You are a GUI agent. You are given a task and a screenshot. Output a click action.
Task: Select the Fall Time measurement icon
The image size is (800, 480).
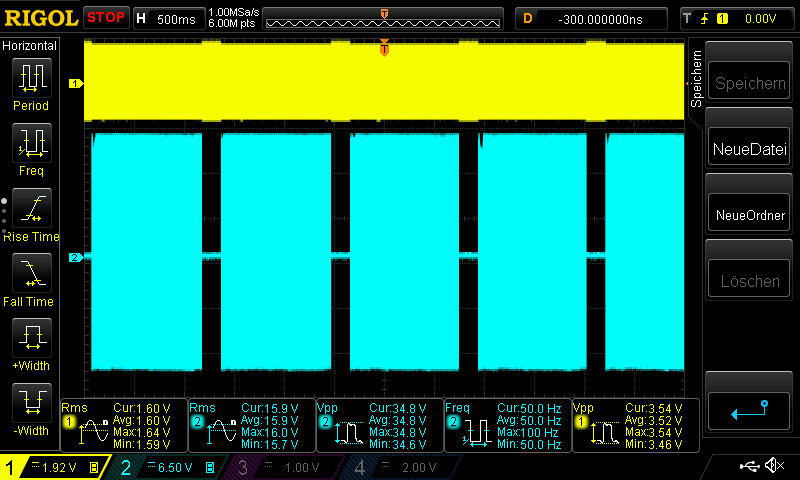click(x=32, y=273)
